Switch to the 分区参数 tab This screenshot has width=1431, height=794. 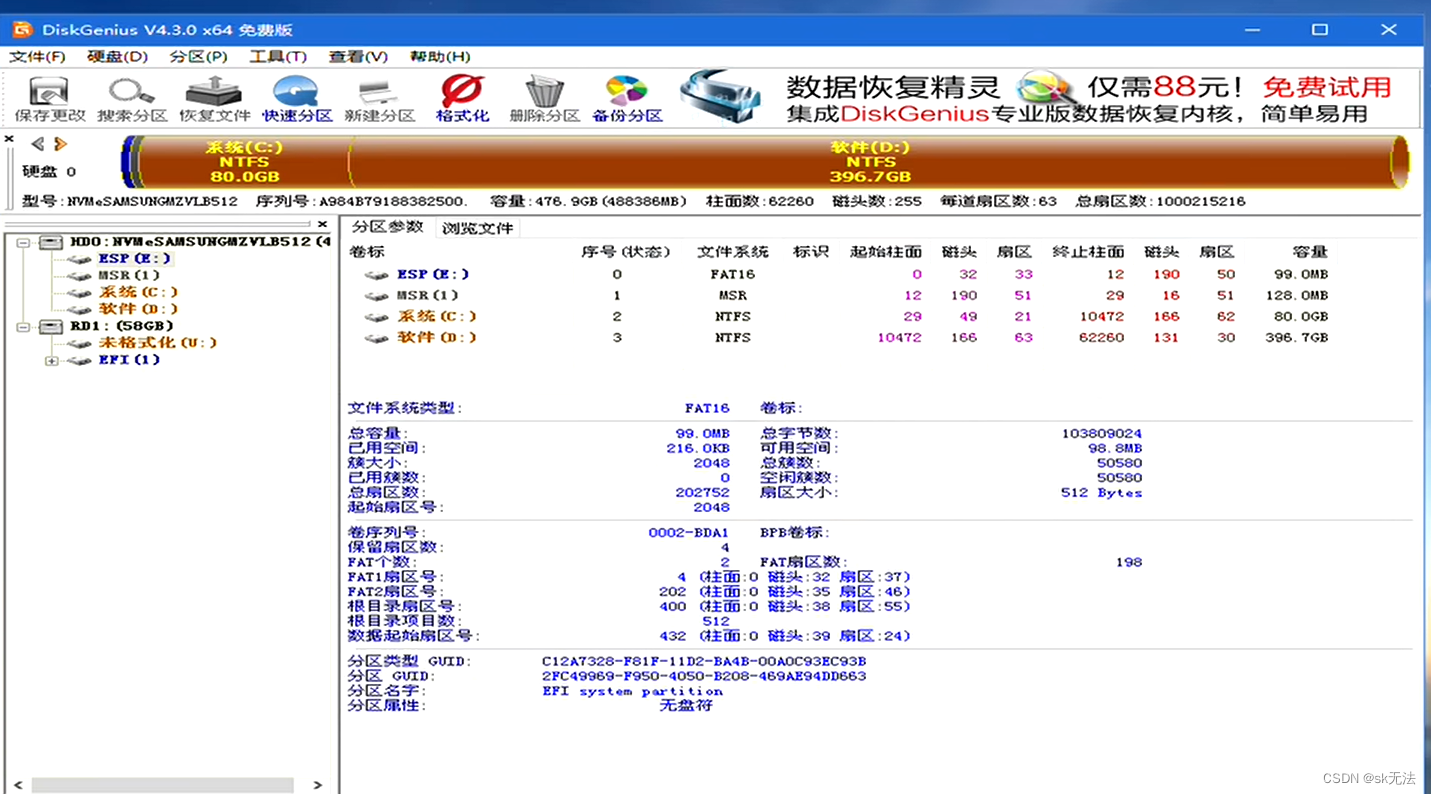[x=387, y=227]
